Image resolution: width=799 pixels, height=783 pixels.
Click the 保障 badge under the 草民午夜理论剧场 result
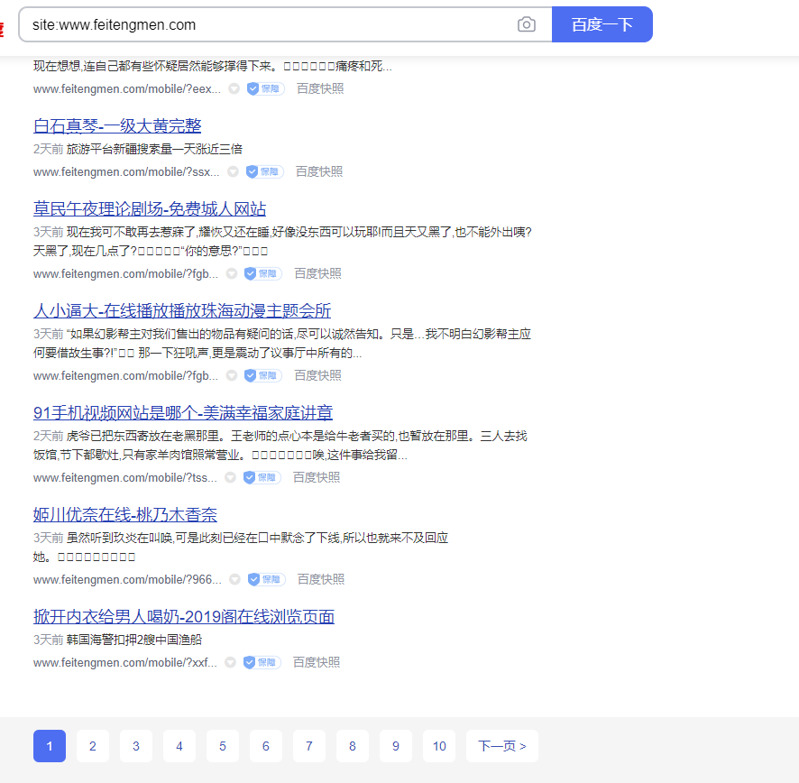pyautogui.click(x=263, y=274)
